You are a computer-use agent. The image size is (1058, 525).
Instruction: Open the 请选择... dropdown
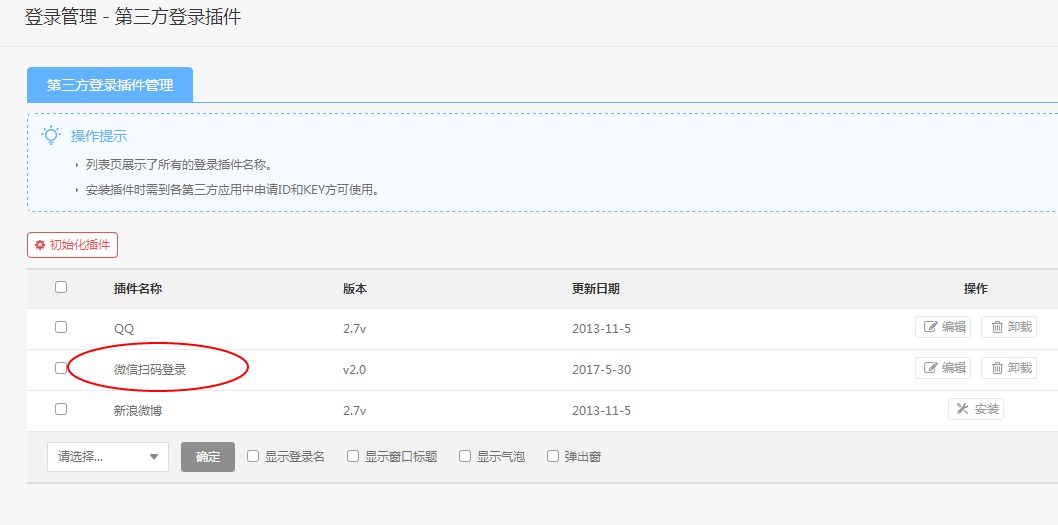click(x=108, y=457)
